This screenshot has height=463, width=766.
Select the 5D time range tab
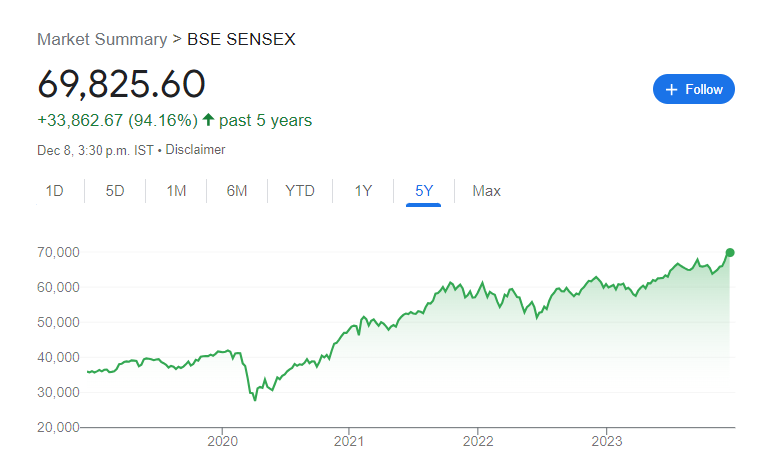(x=115, y=190)
